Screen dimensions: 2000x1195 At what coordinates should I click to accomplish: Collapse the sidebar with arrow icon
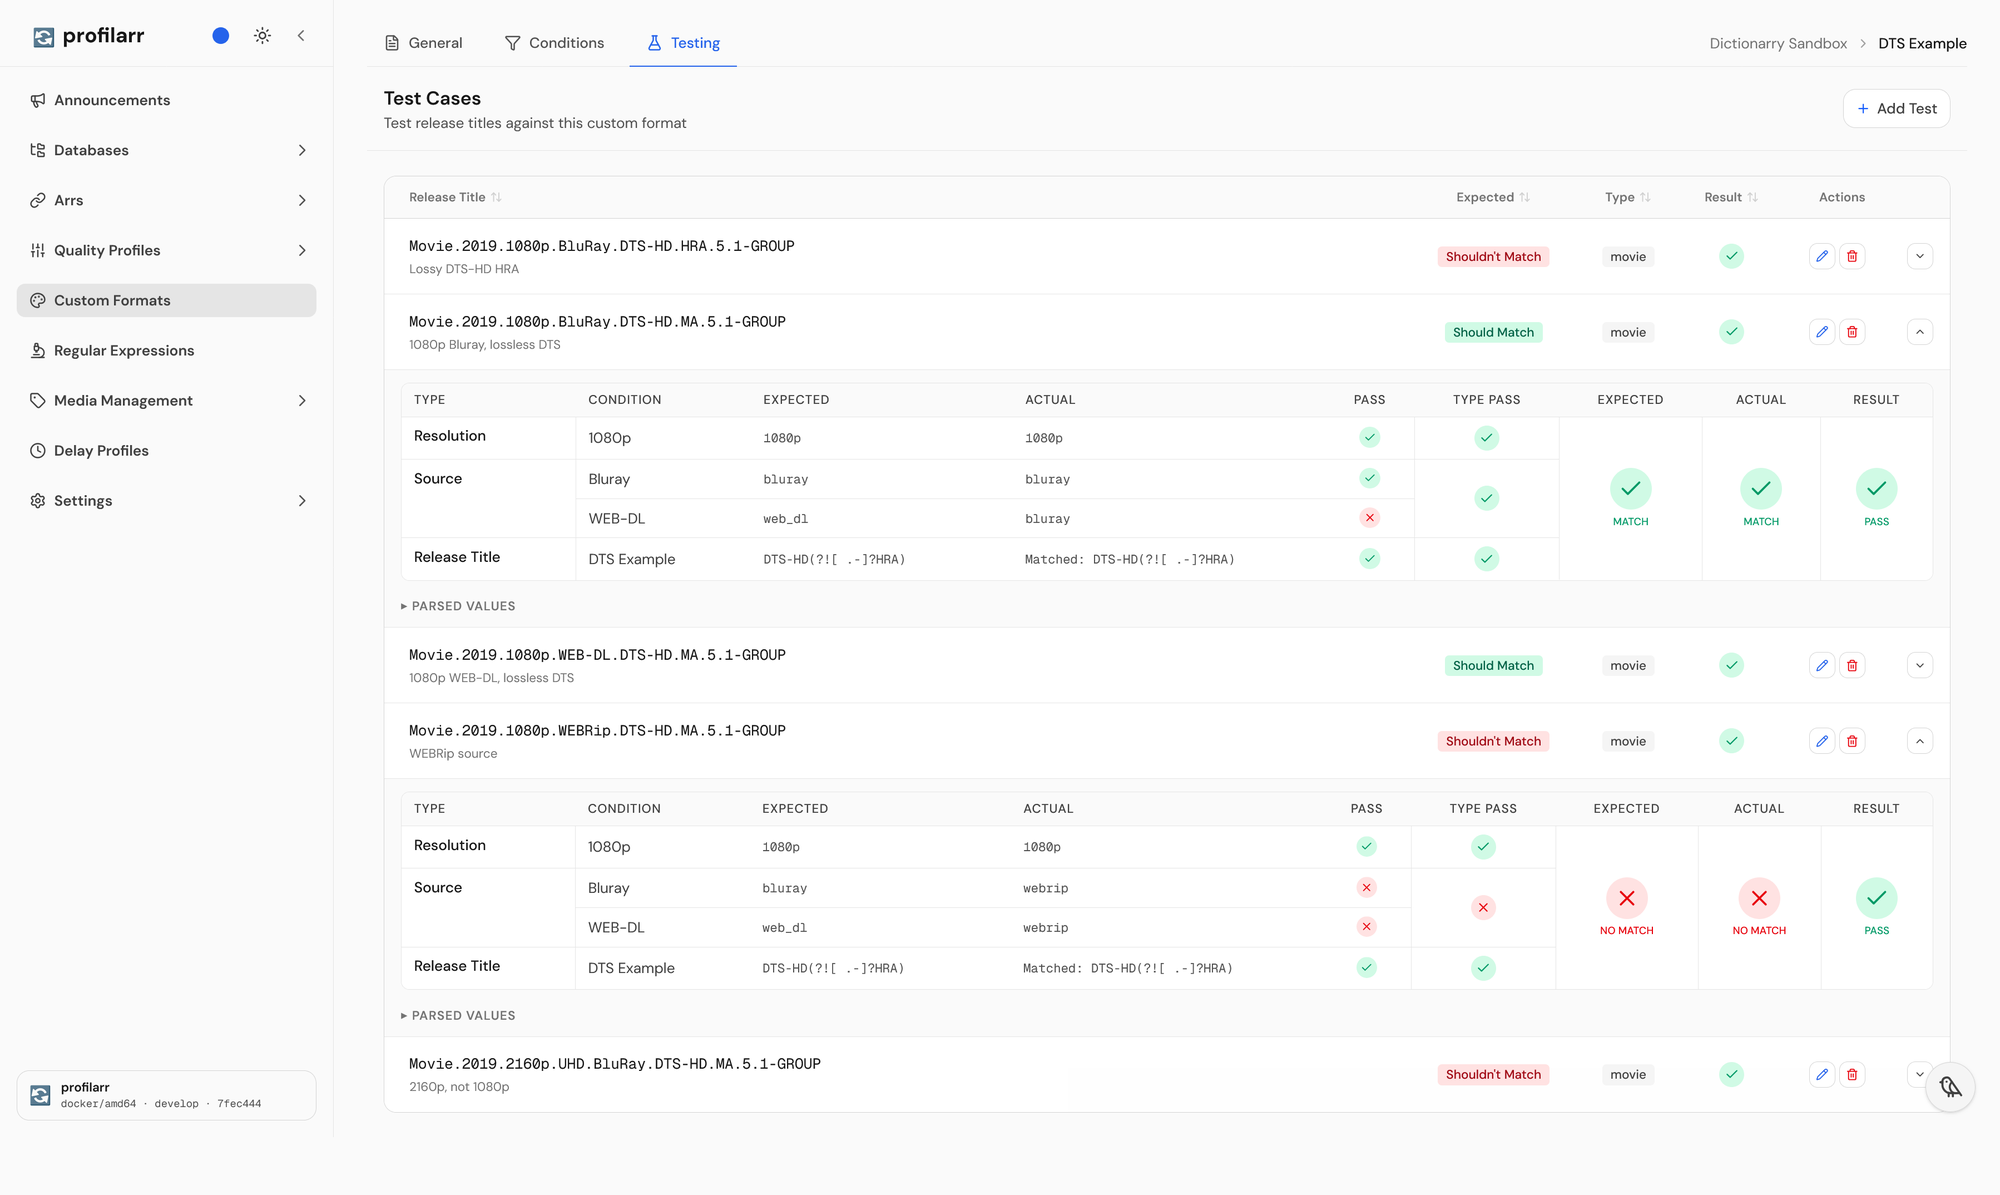coord(301,36)
